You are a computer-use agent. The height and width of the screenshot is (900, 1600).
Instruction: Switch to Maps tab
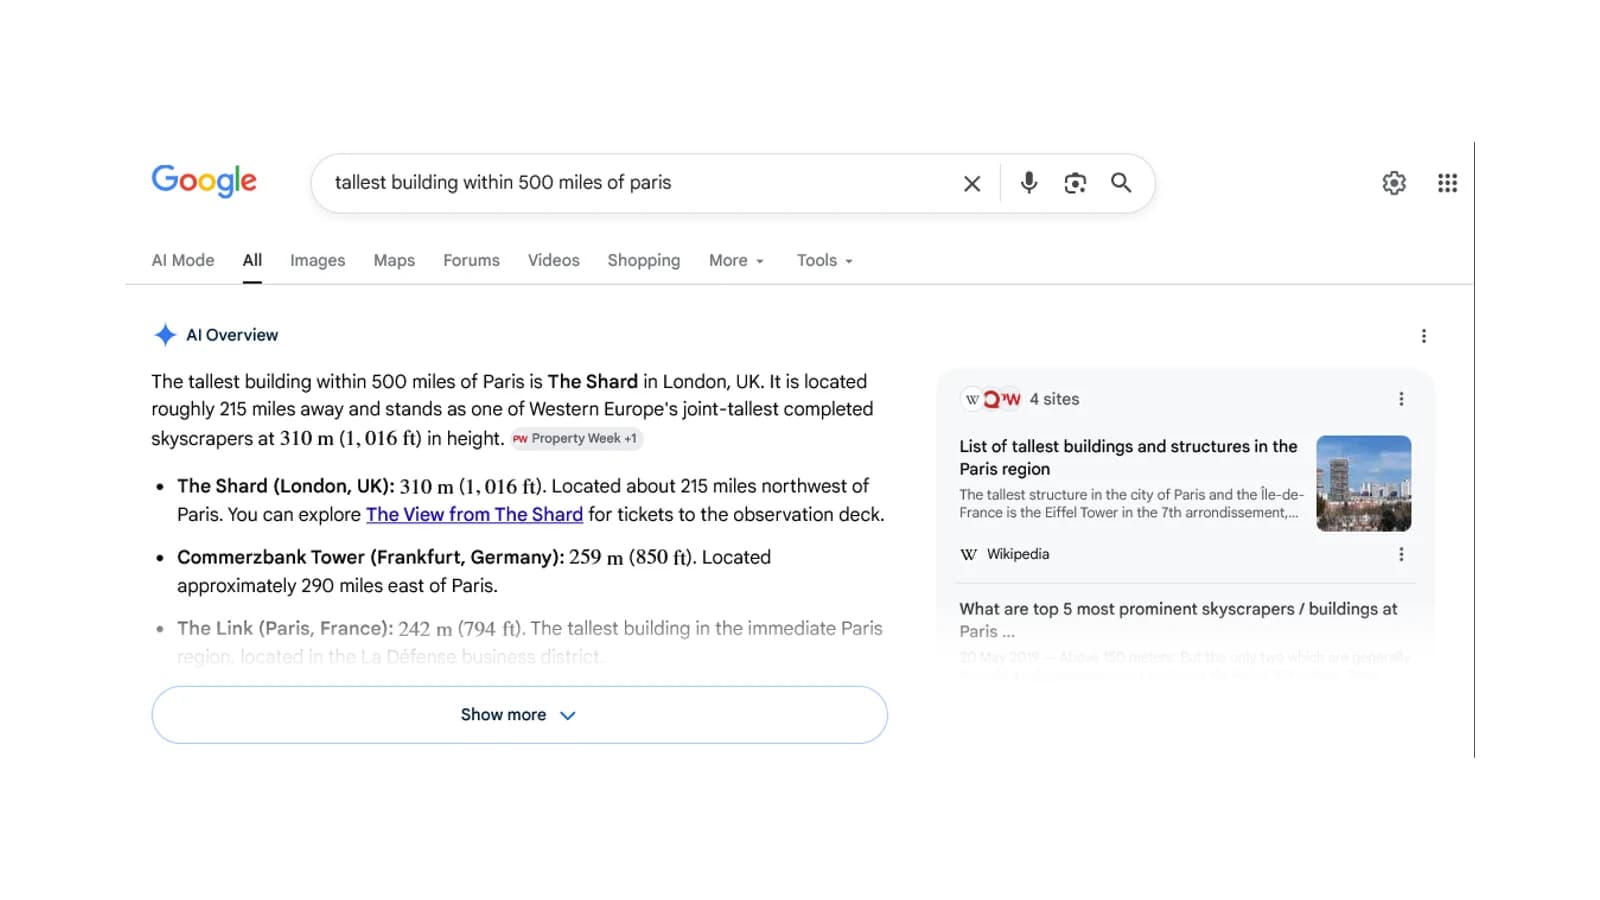tap(394, 260)
